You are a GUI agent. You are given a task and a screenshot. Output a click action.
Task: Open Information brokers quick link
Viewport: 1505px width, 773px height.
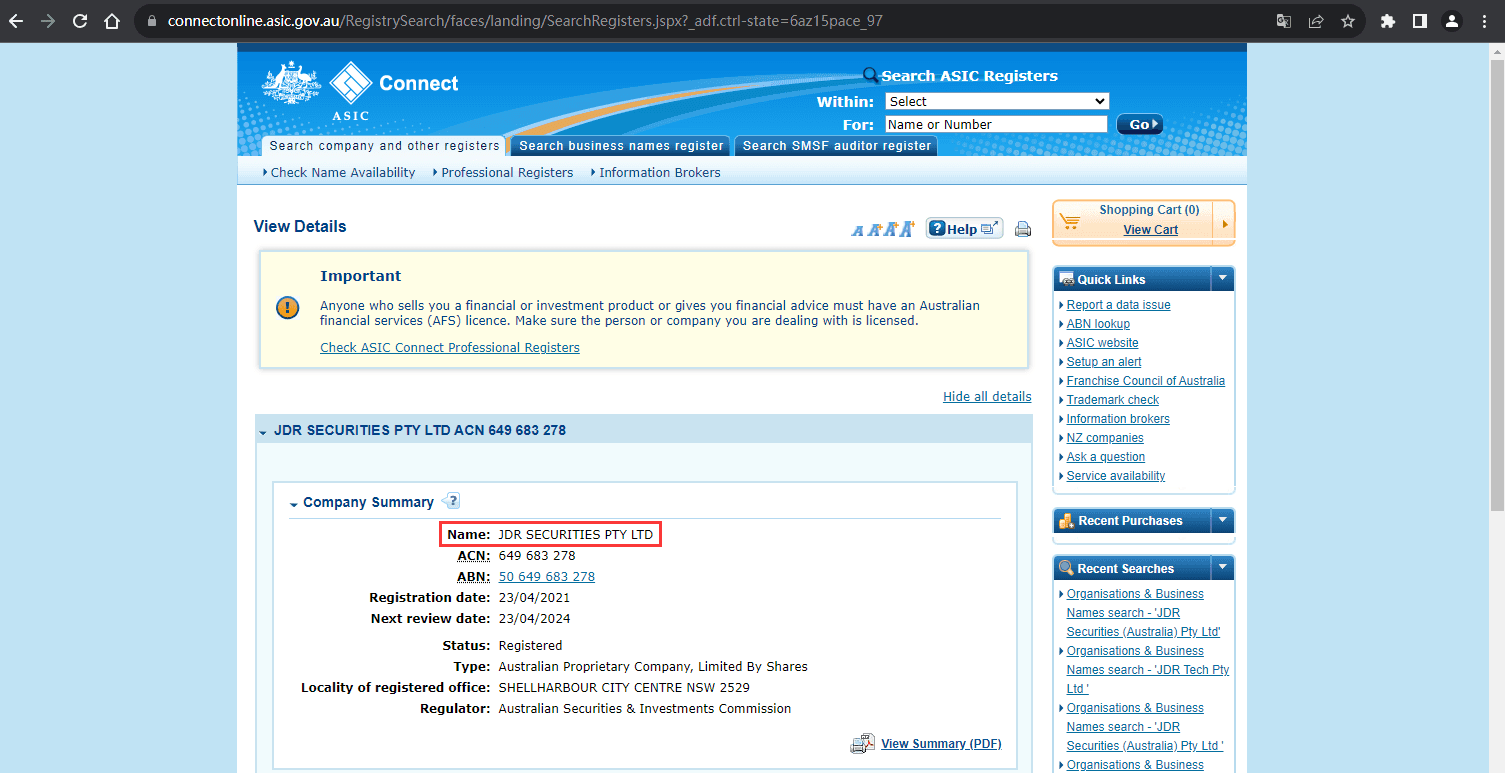(1118, 419)
